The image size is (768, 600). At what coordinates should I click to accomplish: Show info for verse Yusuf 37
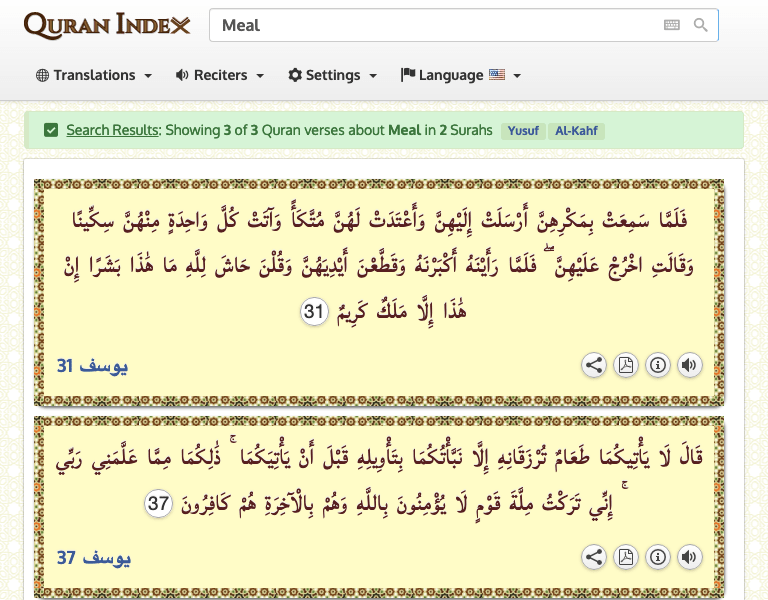click(x=657, y=557)
